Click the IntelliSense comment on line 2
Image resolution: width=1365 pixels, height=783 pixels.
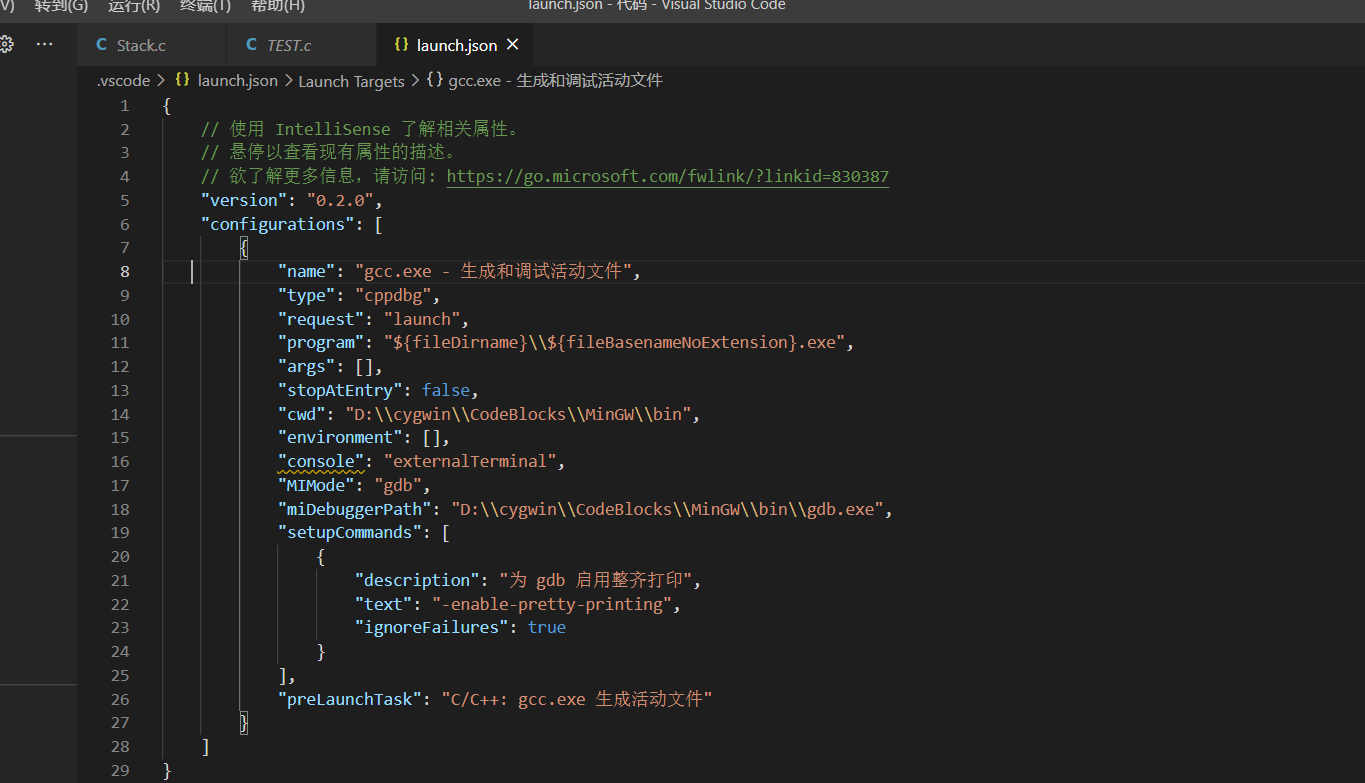(x=360, y=130)
